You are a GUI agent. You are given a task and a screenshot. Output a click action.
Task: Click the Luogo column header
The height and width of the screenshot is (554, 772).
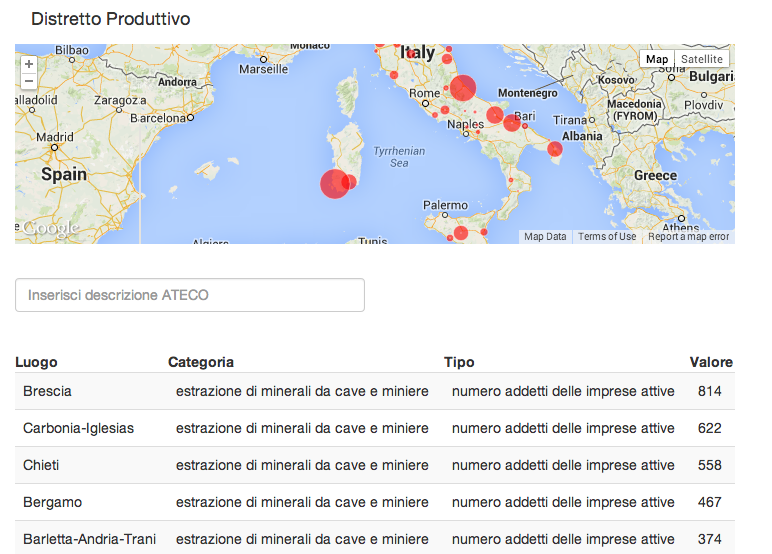[36, 362]
